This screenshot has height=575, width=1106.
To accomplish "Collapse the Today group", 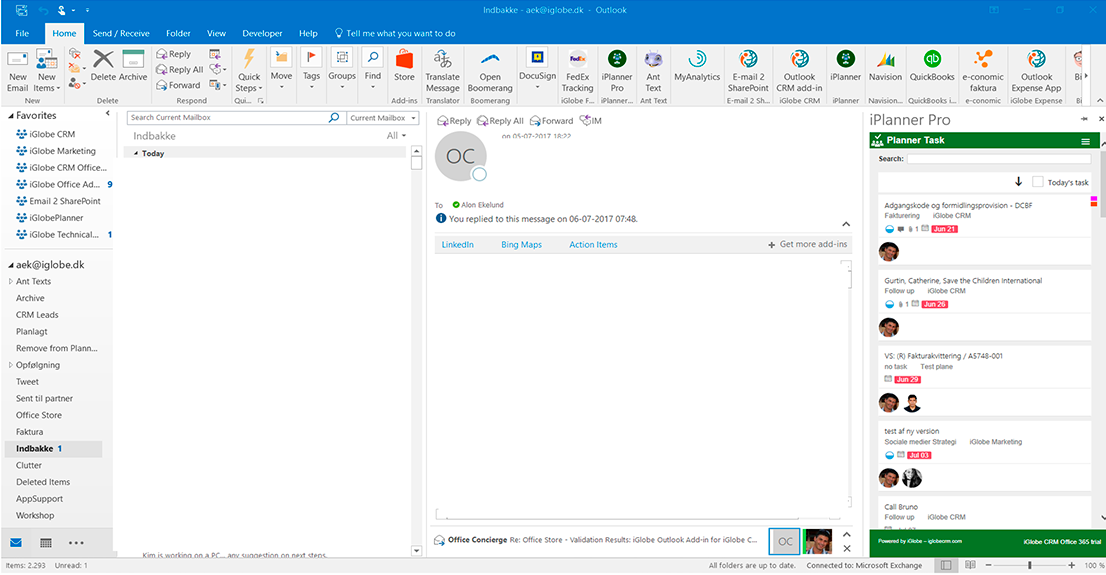I will pyautogui.click(x=136, y=153).
